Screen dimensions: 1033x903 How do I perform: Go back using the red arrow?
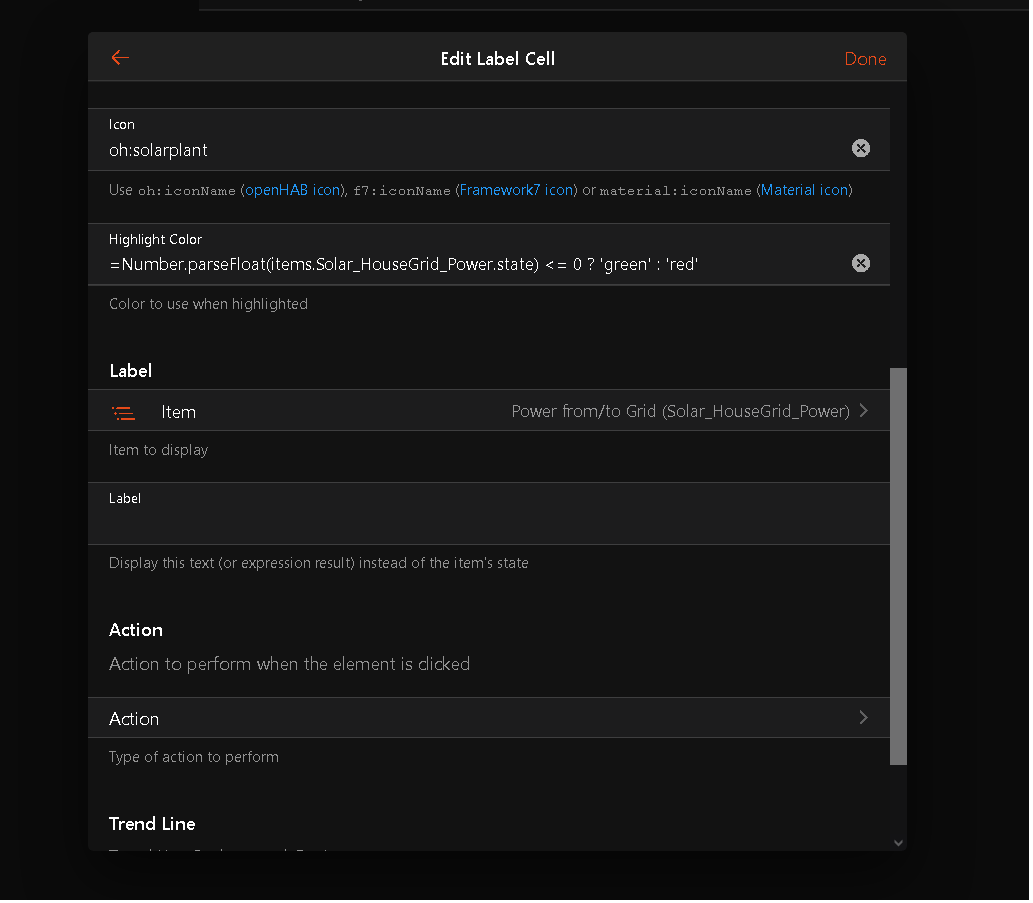pyautogui.click(x=120, y=58)
